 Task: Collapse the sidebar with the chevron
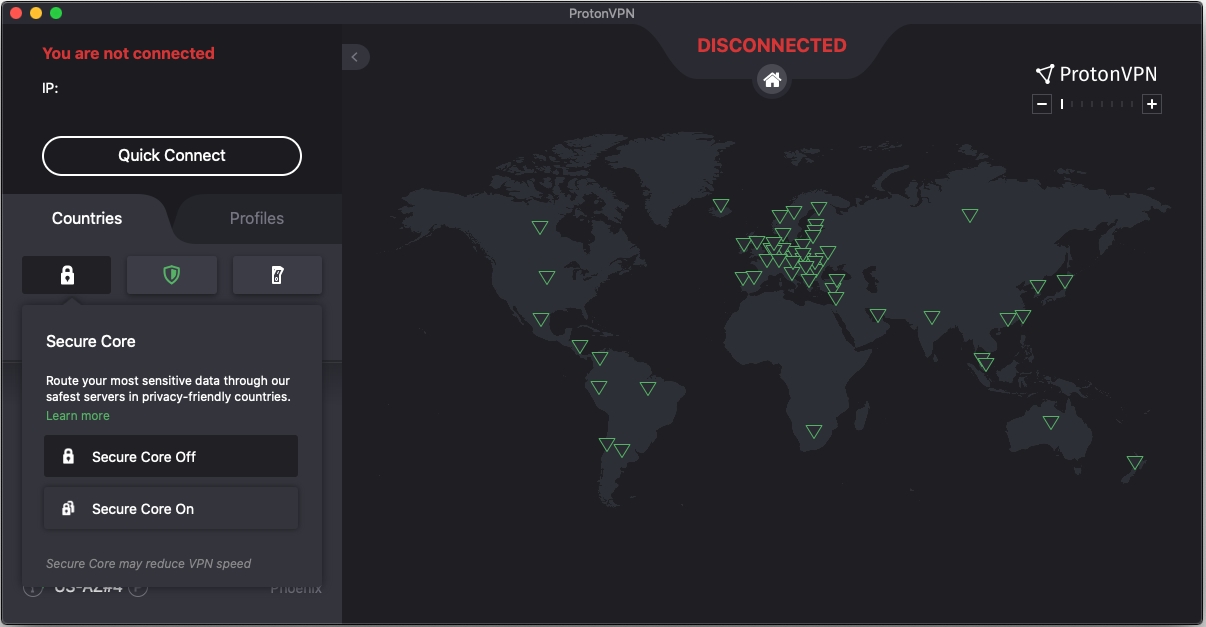(x=356, y=57)
